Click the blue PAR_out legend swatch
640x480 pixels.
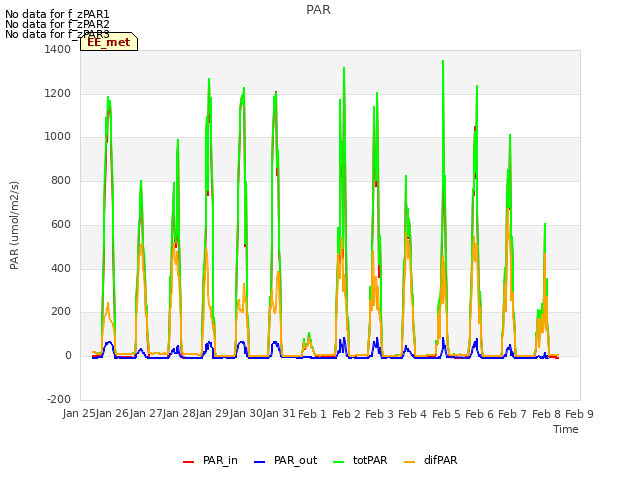point(259,462)
